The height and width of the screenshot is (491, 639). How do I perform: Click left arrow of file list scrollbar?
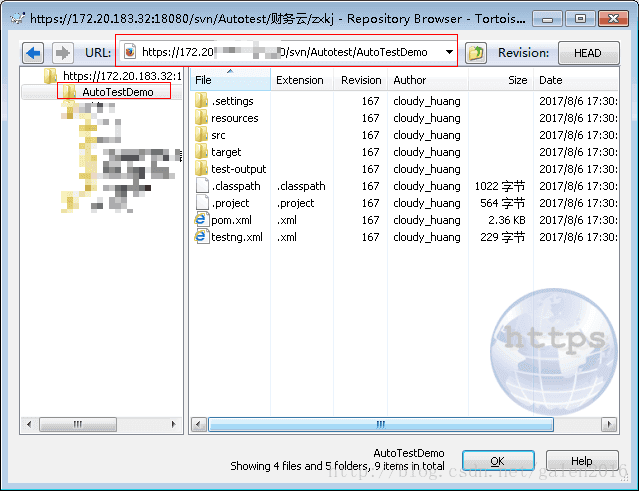[x=198, y=424]
